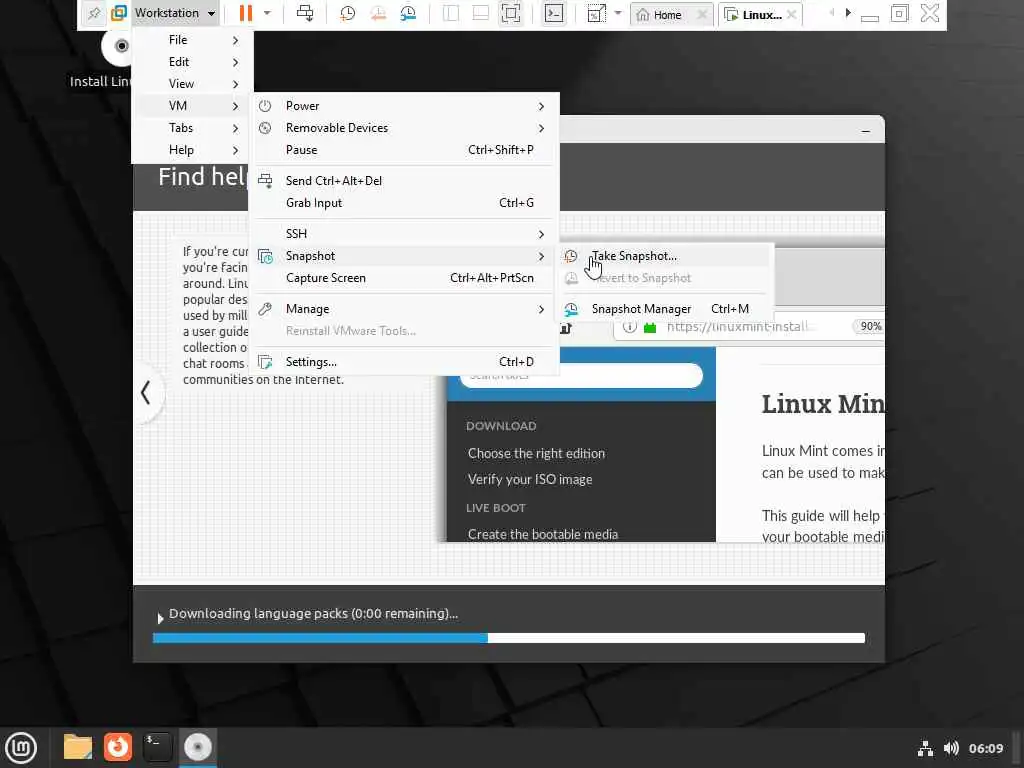Expand the Power submenu
Screen dimensions: 1024x768
tap(404, 106)
